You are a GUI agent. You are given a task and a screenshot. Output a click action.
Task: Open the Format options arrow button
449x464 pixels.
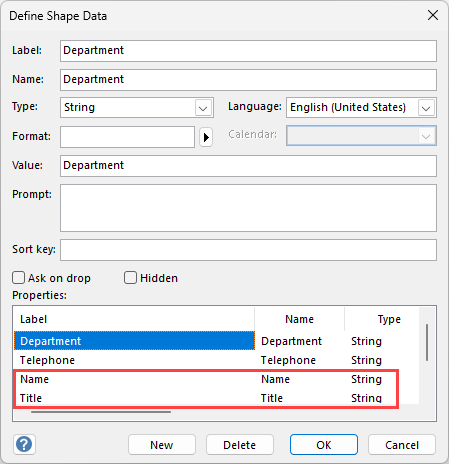click(x=206, y=137)
